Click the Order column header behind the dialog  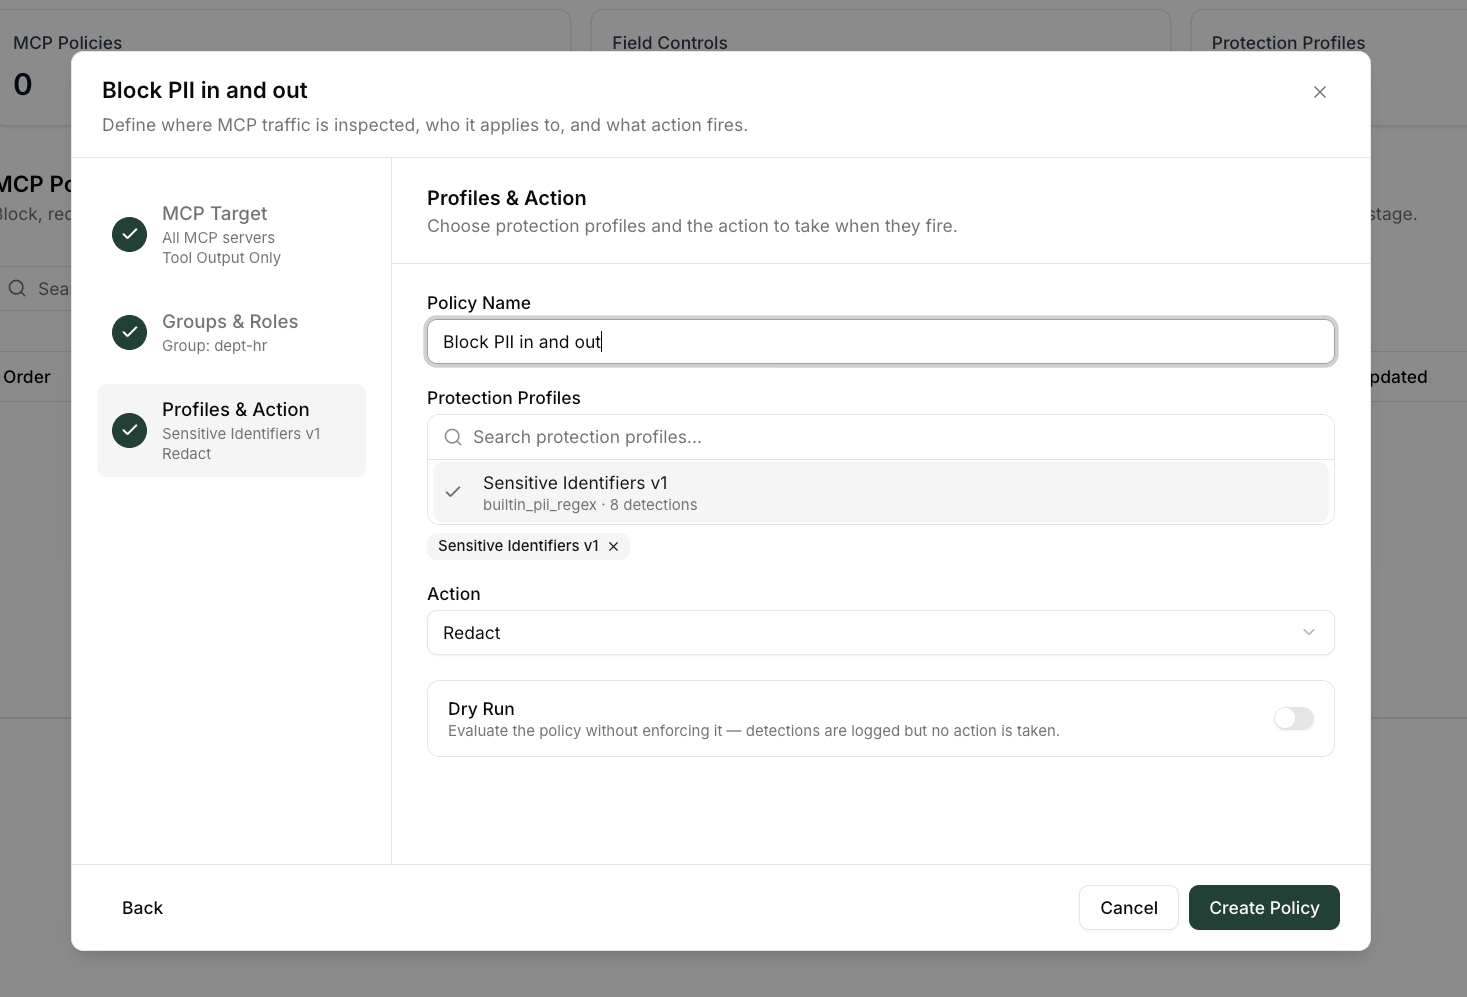(x=26, y=377)
